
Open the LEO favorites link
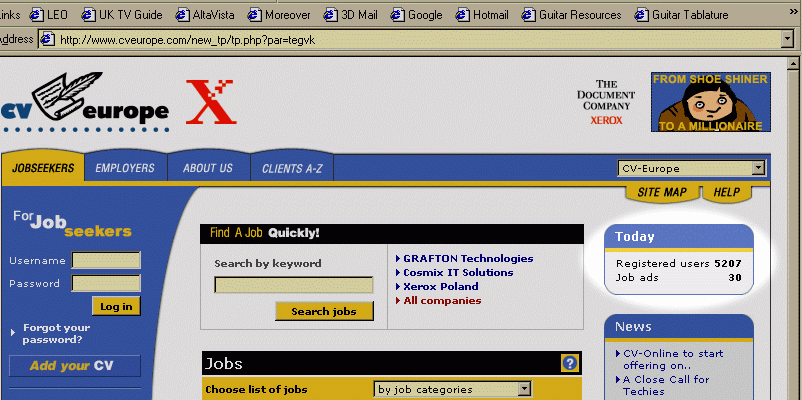click(x=49, y=15)
